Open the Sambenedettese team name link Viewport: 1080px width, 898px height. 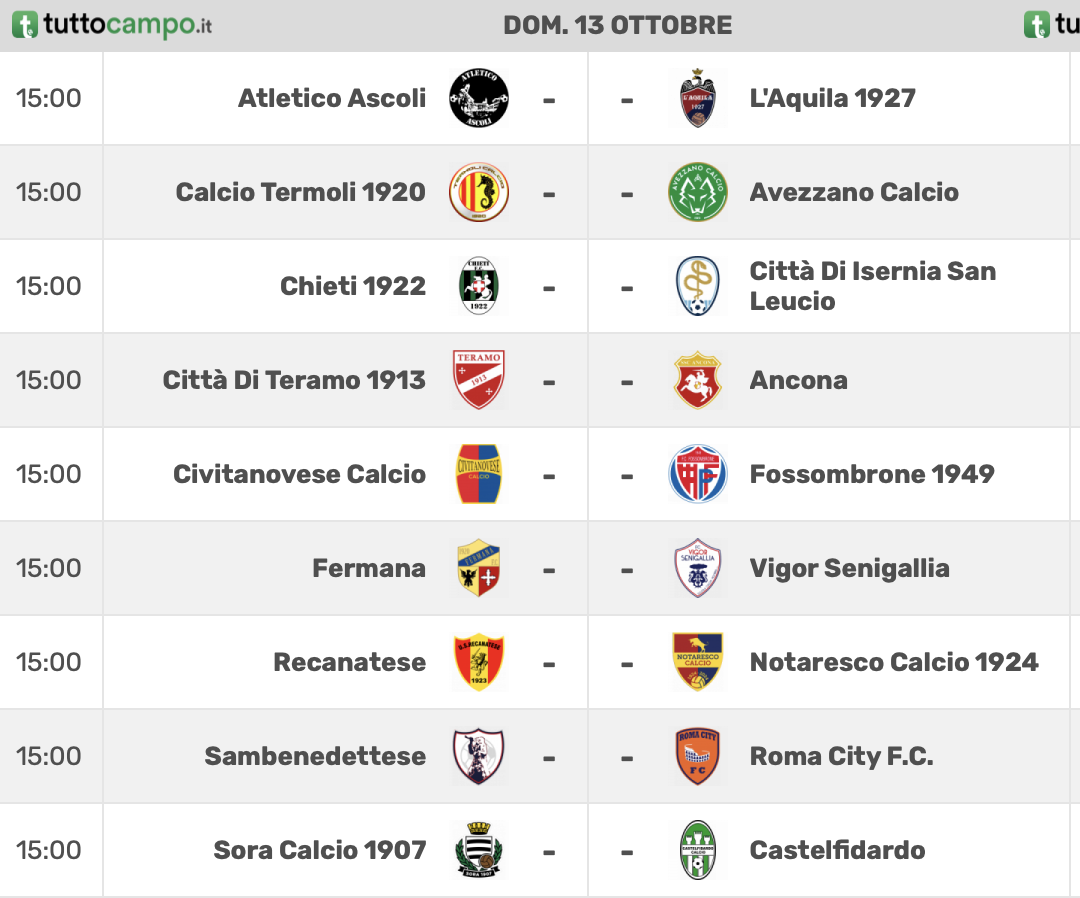point(315,756)
